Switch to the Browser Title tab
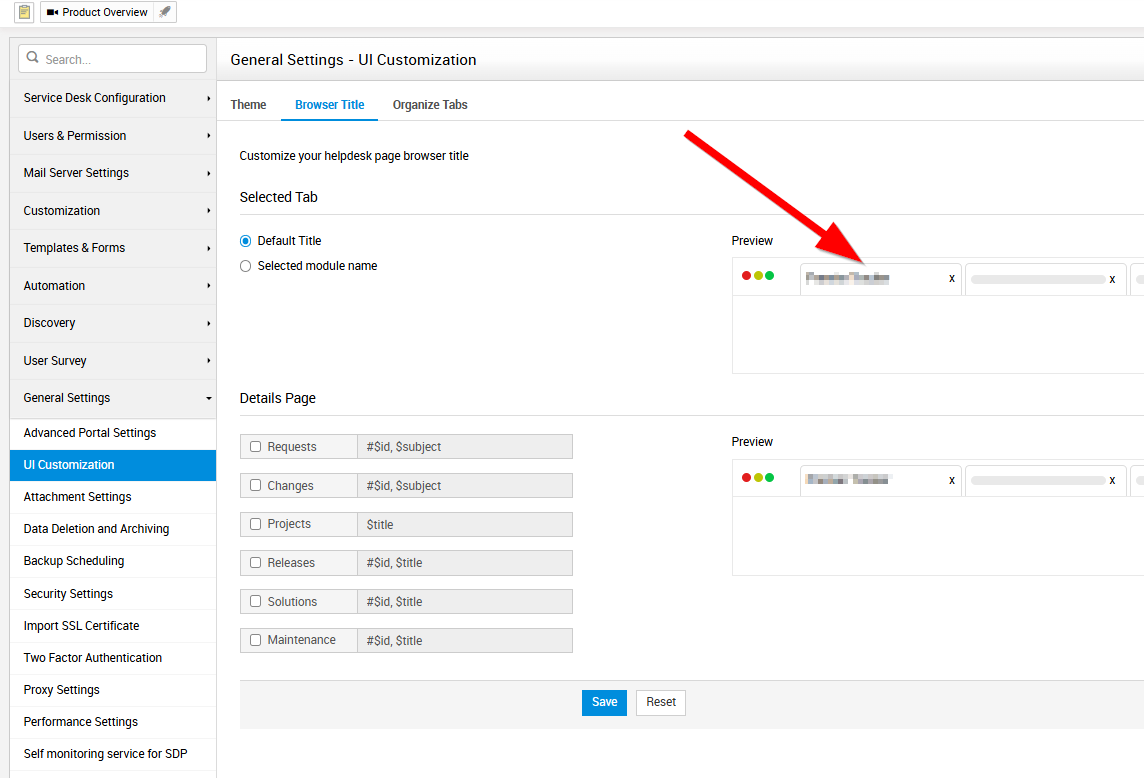1144x778 pixels. (329, 105)
